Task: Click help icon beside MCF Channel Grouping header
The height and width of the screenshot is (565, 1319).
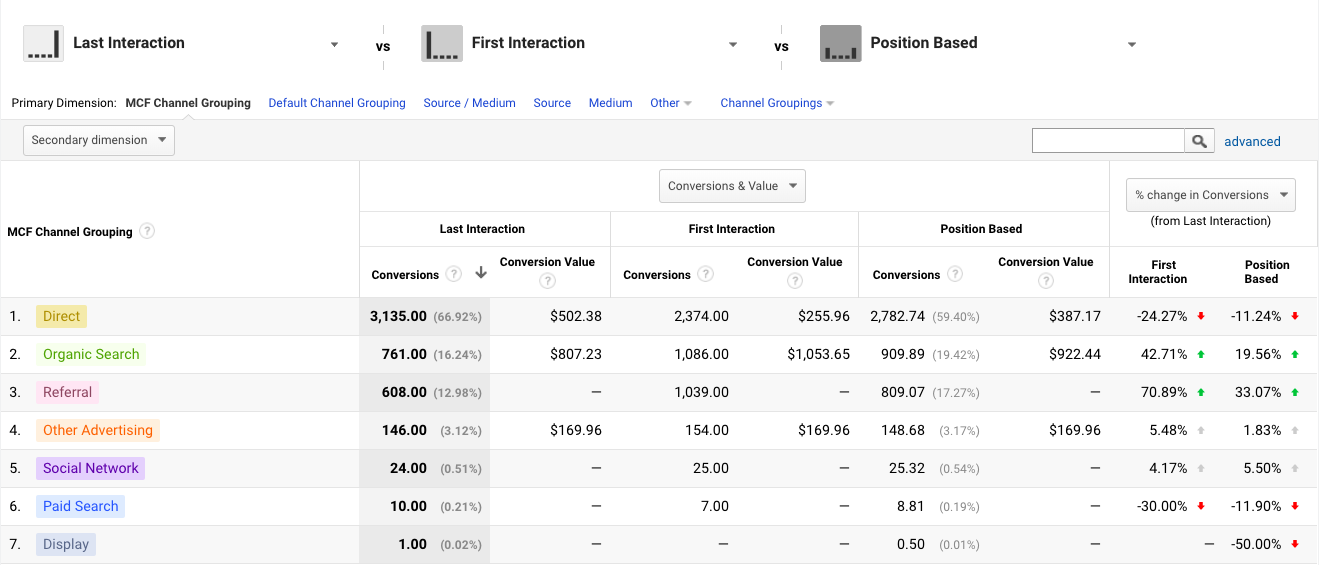Action: [x=147, y=231]
